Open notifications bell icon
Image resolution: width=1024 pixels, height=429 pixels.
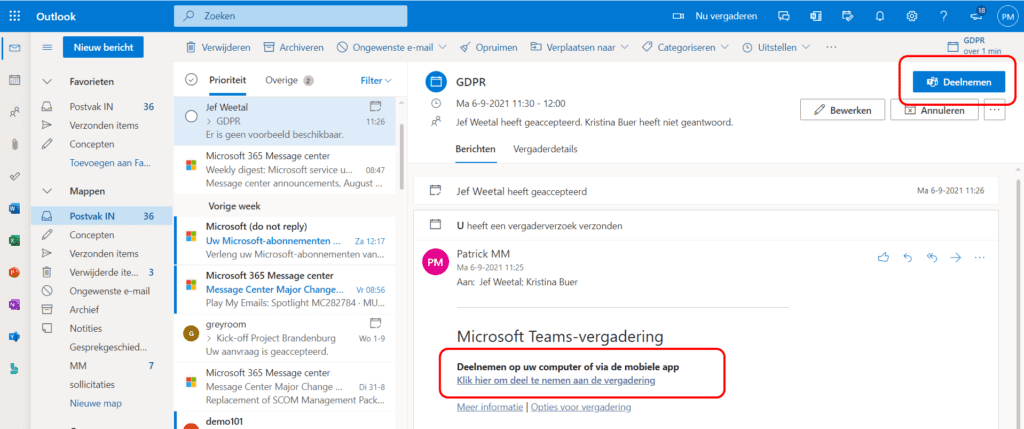click(x=881, y=16)
